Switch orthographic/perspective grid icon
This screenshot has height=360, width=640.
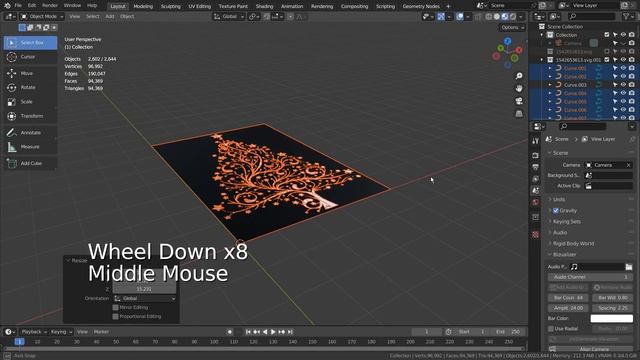click(x=519, y=114)
